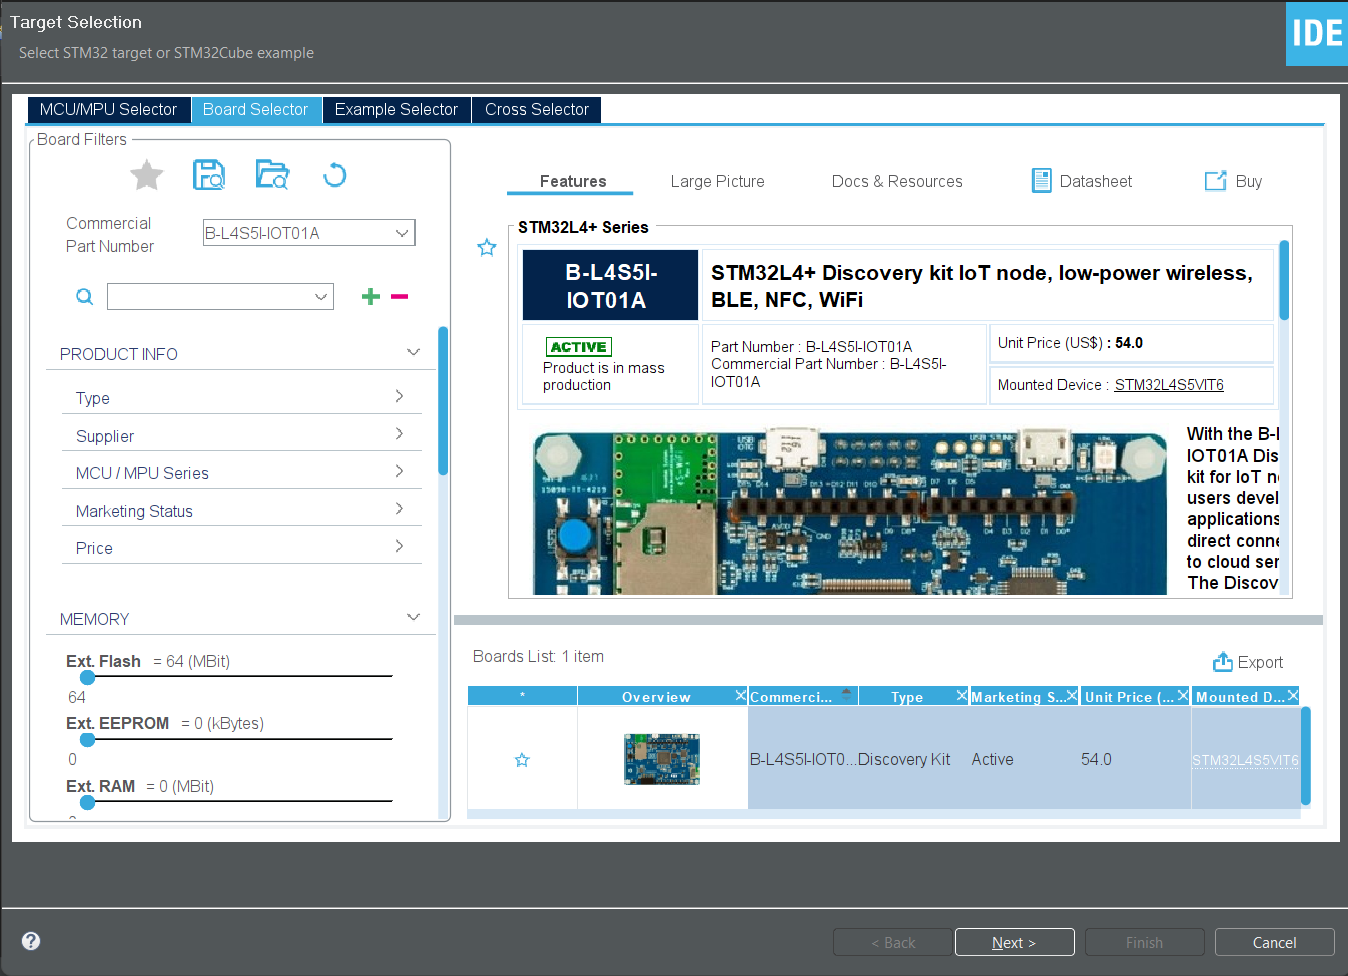Click the Next button to proceed
Screen dimensions: 1348x976
(1014, 941)
